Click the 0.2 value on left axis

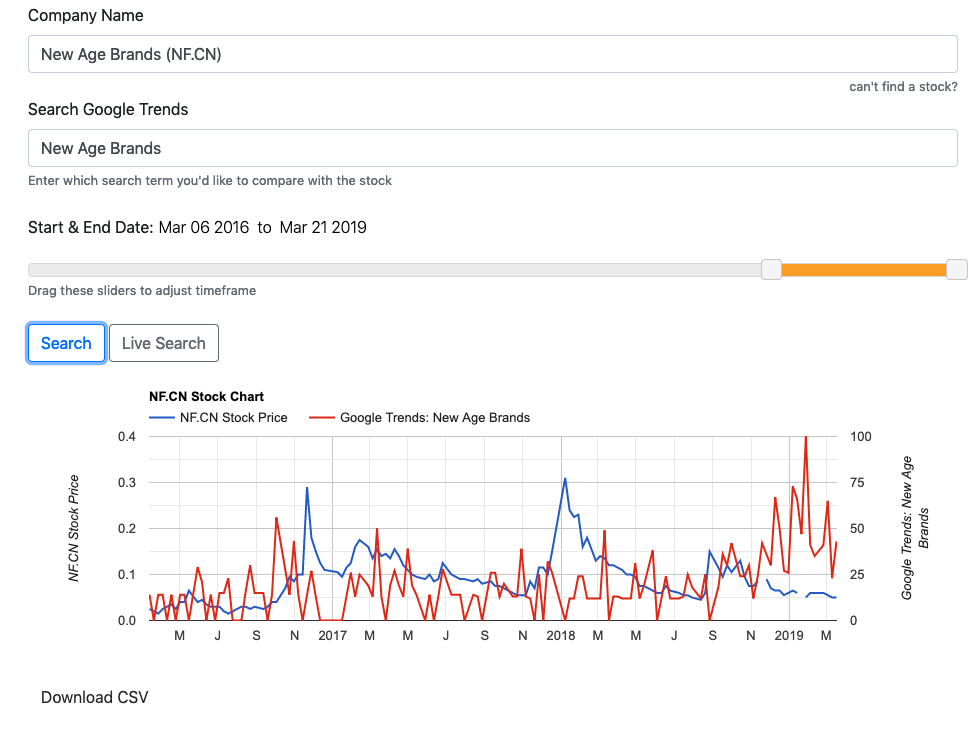click(x=127, y=529)
